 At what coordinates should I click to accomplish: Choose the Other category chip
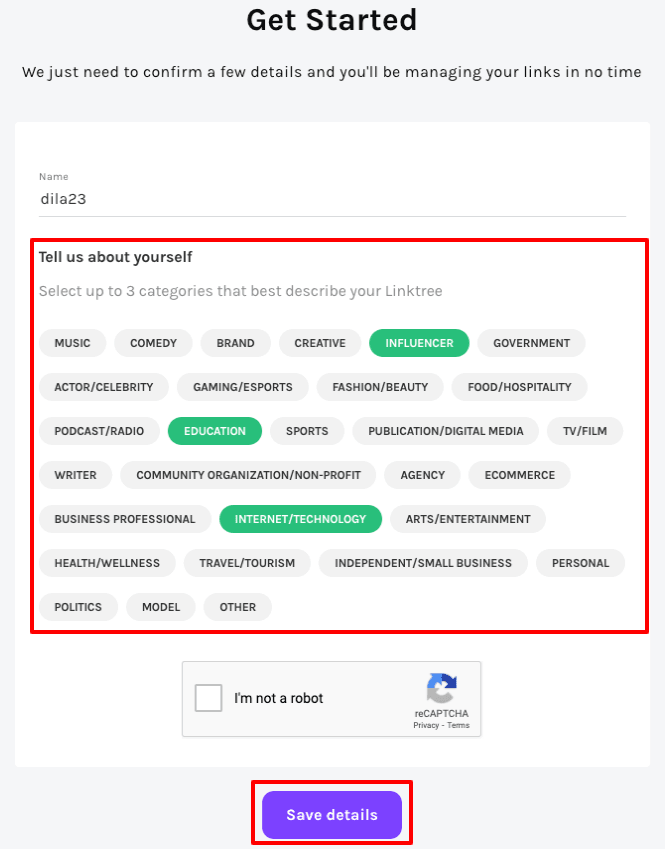click(238, 607)
